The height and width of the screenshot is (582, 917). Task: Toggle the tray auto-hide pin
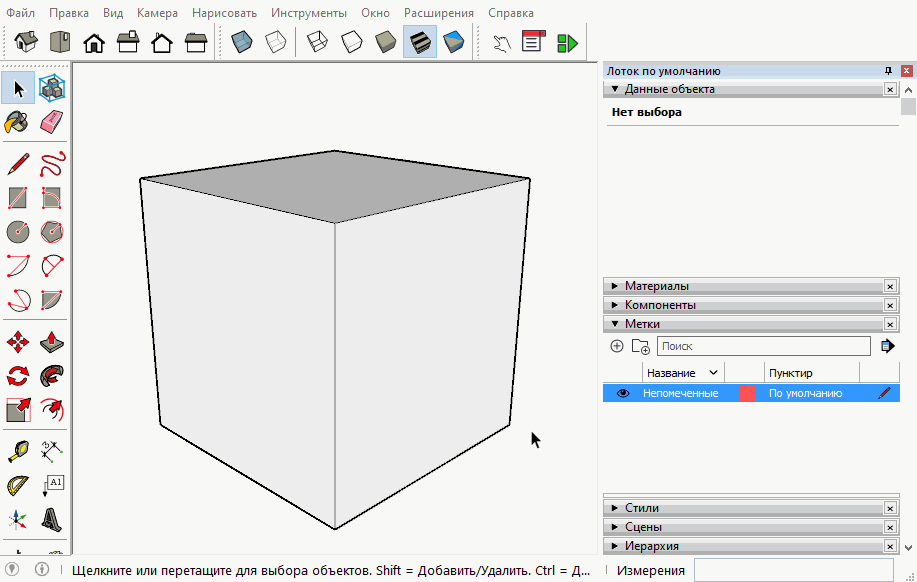[x=888, y=71]
